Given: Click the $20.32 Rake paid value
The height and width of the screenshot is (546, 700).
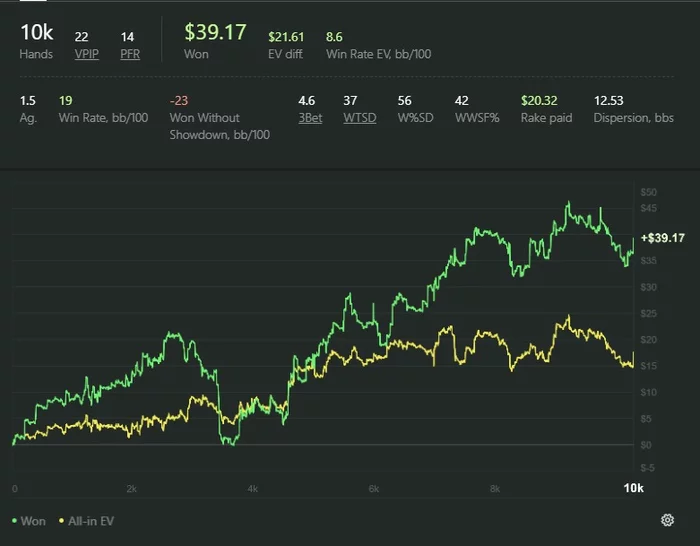Looking at the screenshot, I should 539,100.
